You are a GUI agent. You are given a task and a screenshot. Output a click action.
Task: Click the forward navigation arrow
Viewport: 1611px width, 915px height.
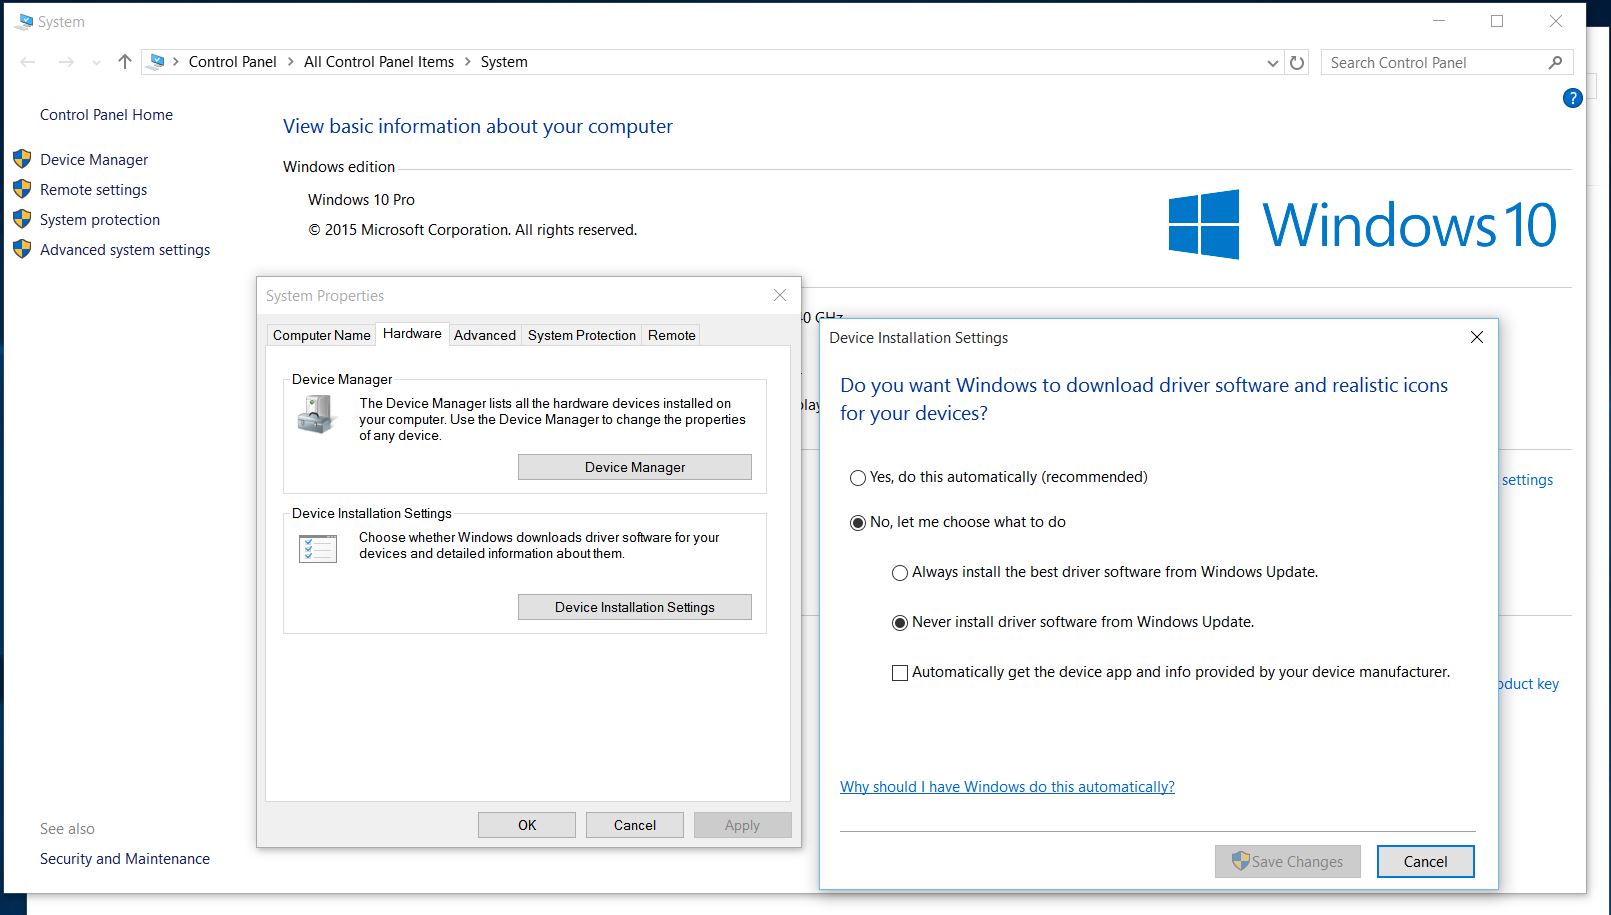(x=66, y=62)
